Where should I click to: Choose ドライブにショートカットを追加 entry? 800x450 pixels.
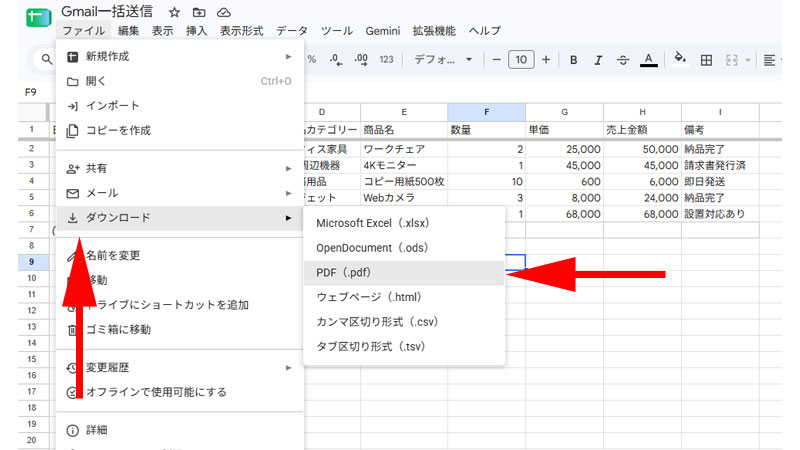pos(180,305)
